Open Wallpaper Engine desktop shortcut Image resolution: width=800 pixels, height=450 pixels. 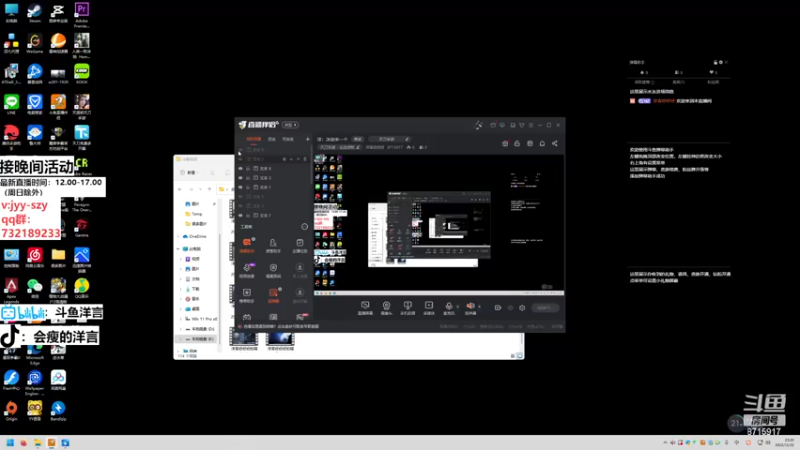coord(35,382)
